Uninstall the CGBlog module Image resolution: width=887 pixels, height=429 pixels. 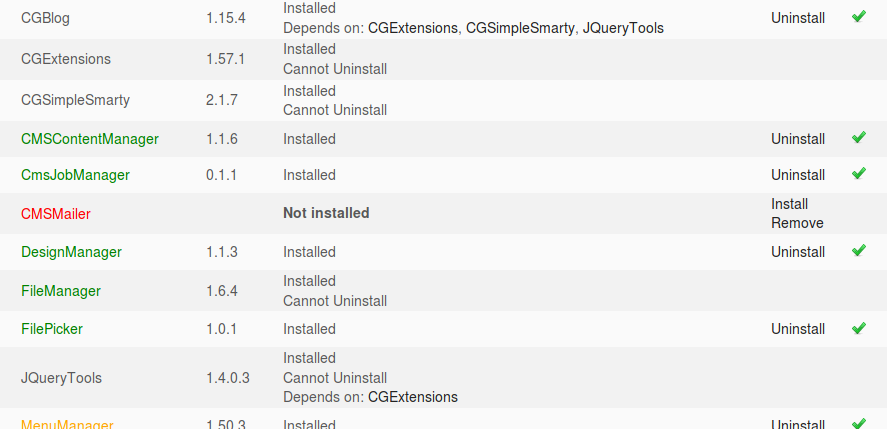pos(798,18)
